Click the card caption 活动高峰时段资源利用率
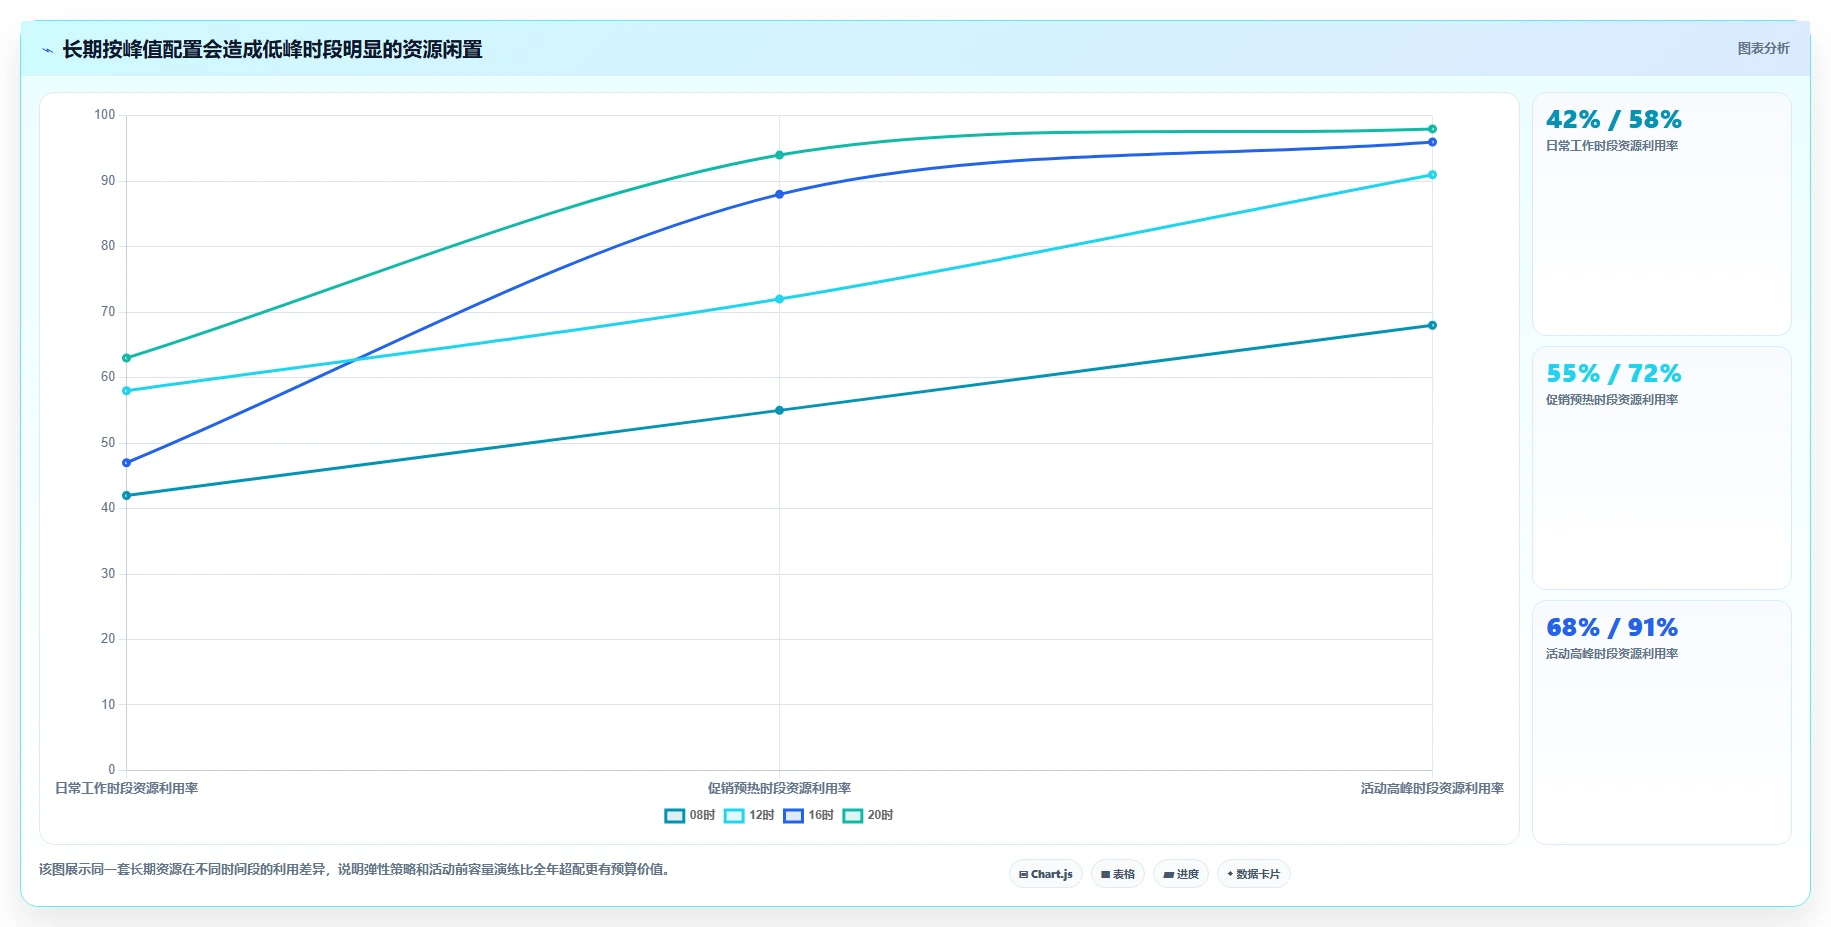The height and width of the screenshot is (927, 1831). 1612,654
